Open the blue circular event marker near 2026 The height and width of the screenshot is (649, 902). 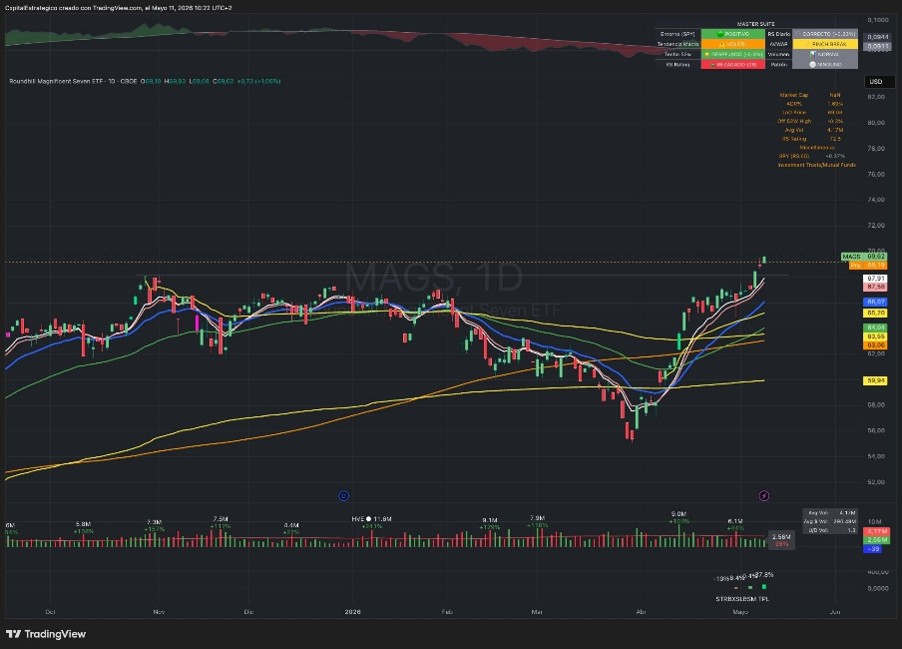pyautogui.click(x=343, y=495)
